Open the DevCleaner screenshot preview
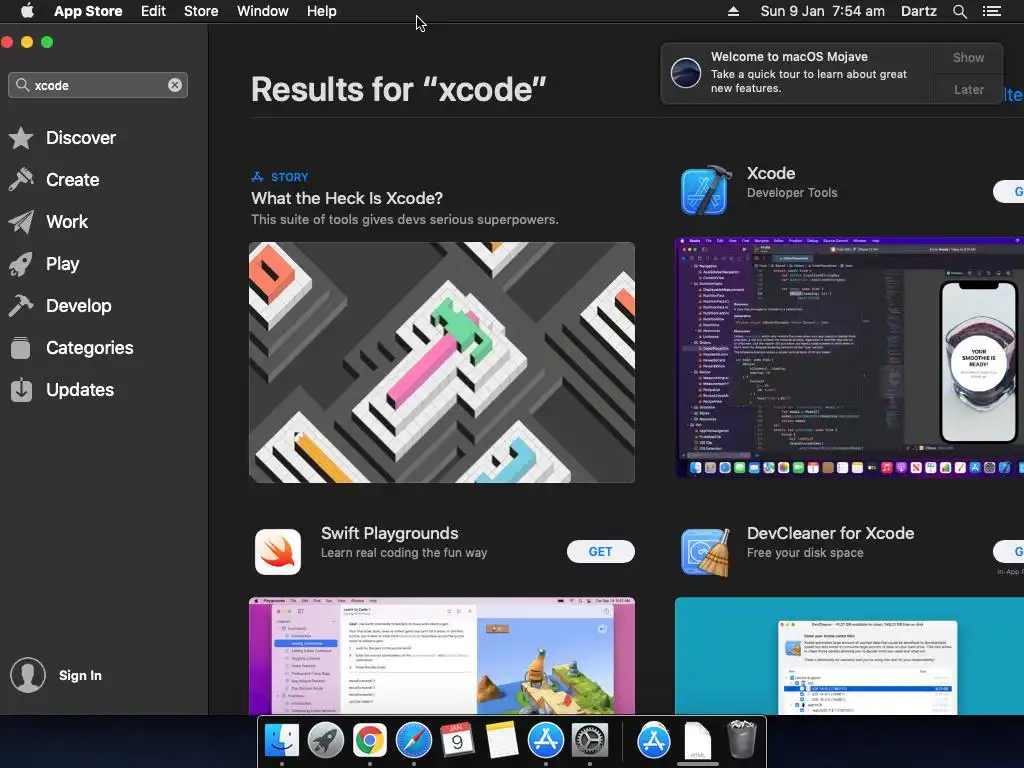 coord(849,656)
